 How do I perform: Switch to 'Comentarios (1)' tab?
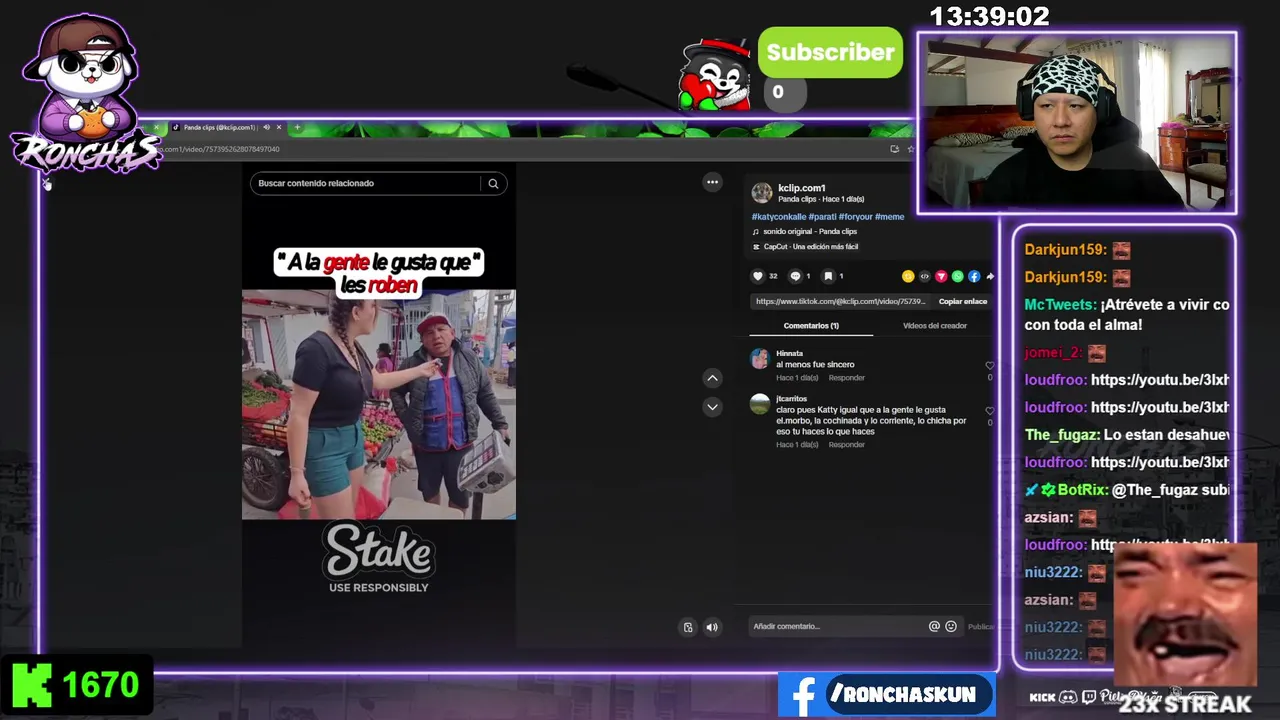click(811, 326)
